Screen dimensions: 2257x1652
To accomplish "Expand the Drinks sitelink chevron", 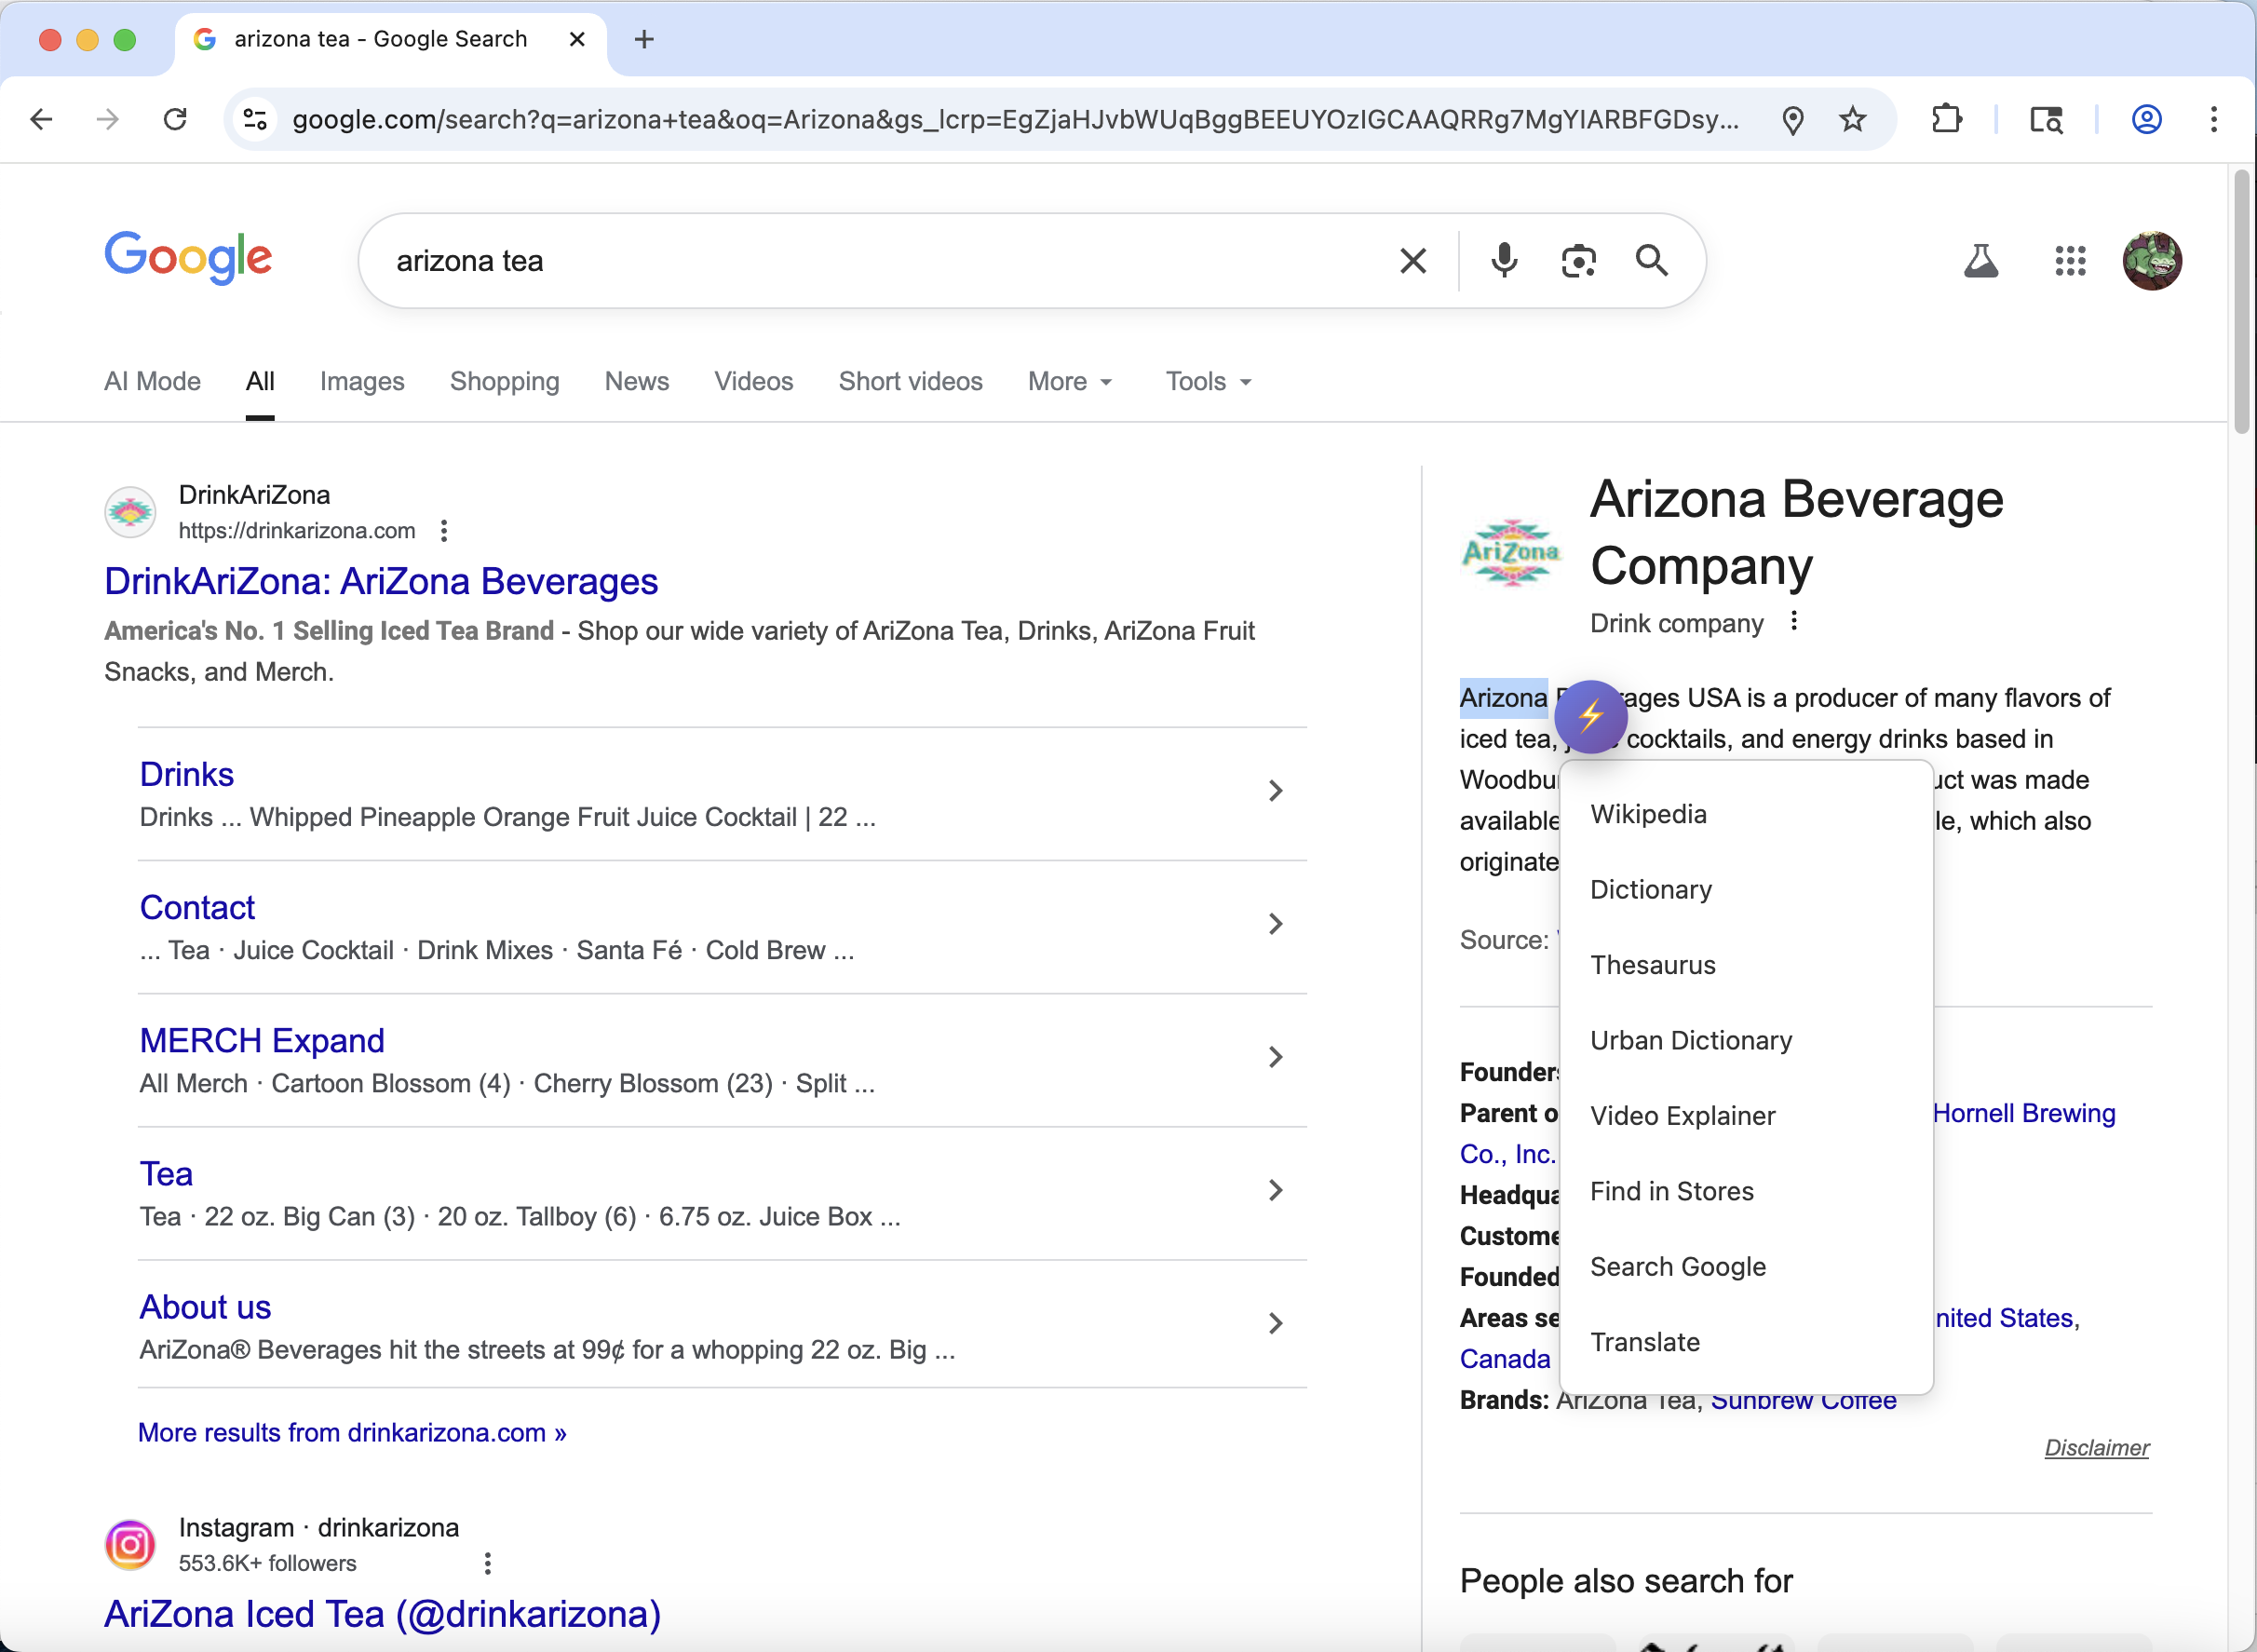I will (x=1275, y=791).
